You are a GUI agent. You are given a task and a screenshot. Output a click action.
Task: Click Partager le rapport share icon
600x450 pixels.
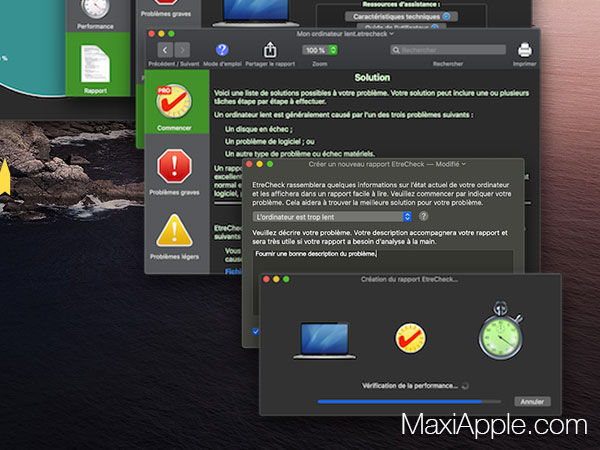(270, 50)
